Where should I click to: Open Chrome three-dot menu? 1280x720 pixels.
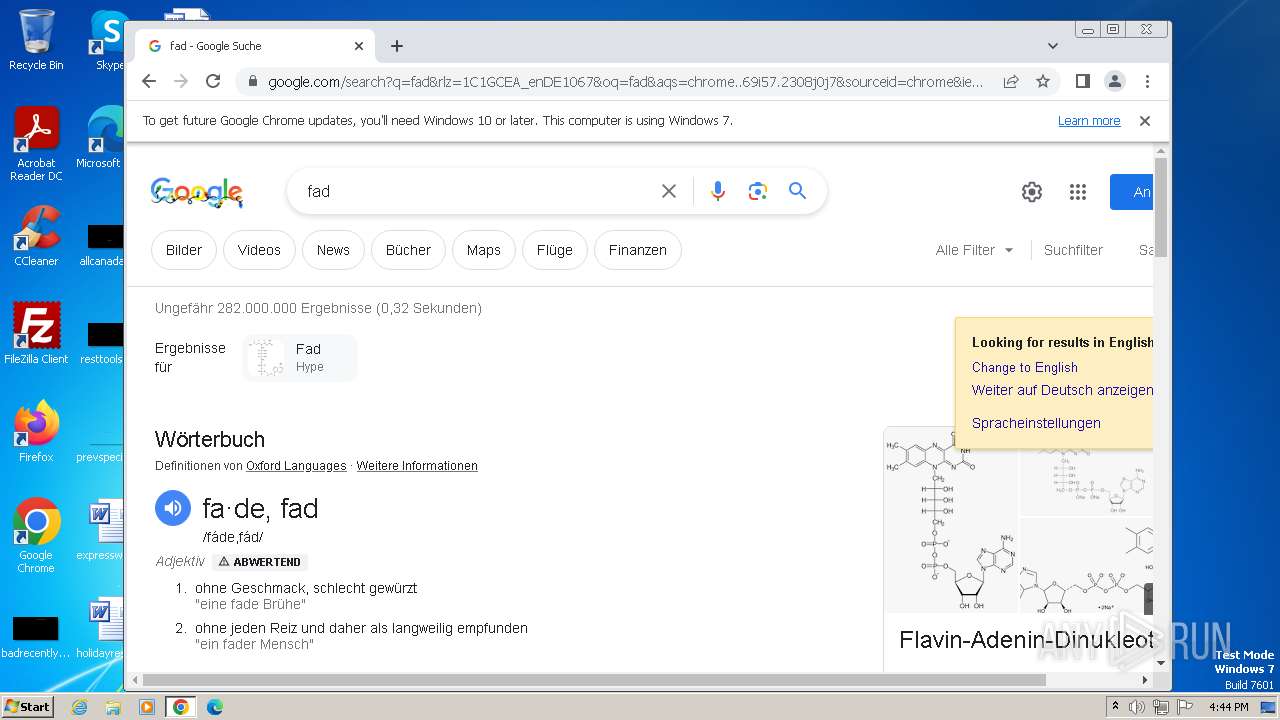[1147, 81]
